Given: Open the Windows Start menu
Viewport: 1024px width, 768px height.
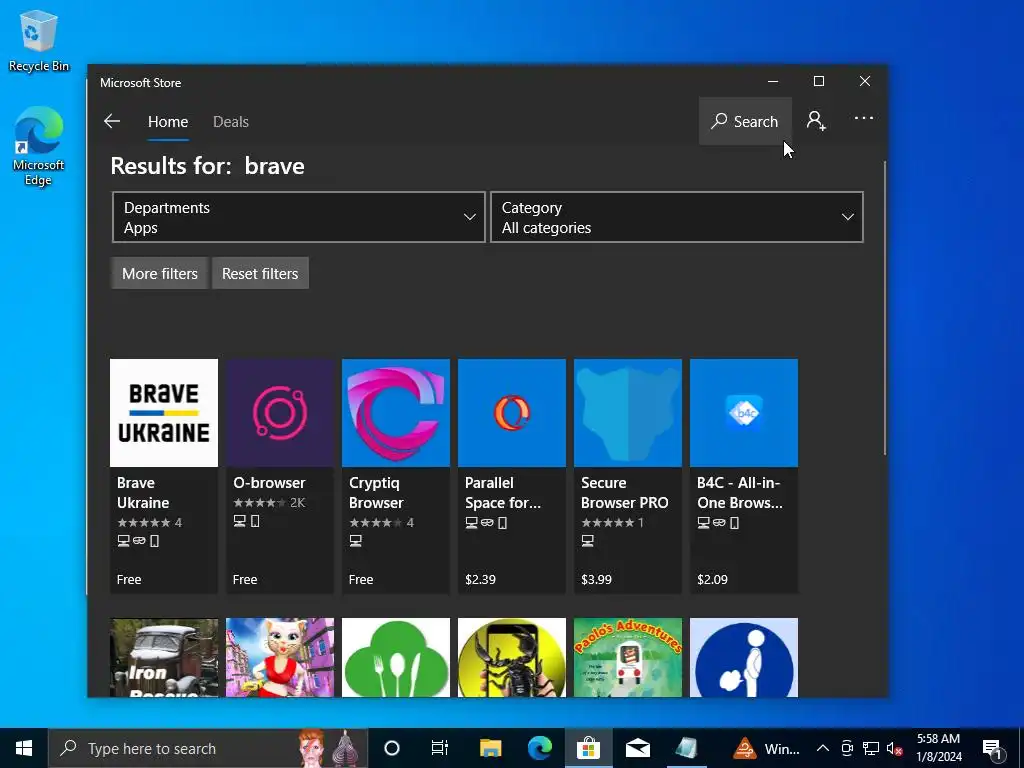Looking at the screenshot, I should (24, 748).
